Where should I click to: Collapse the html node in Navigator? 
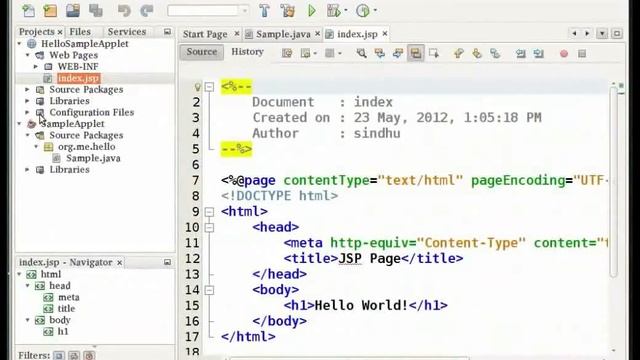(x=19, y=274)
